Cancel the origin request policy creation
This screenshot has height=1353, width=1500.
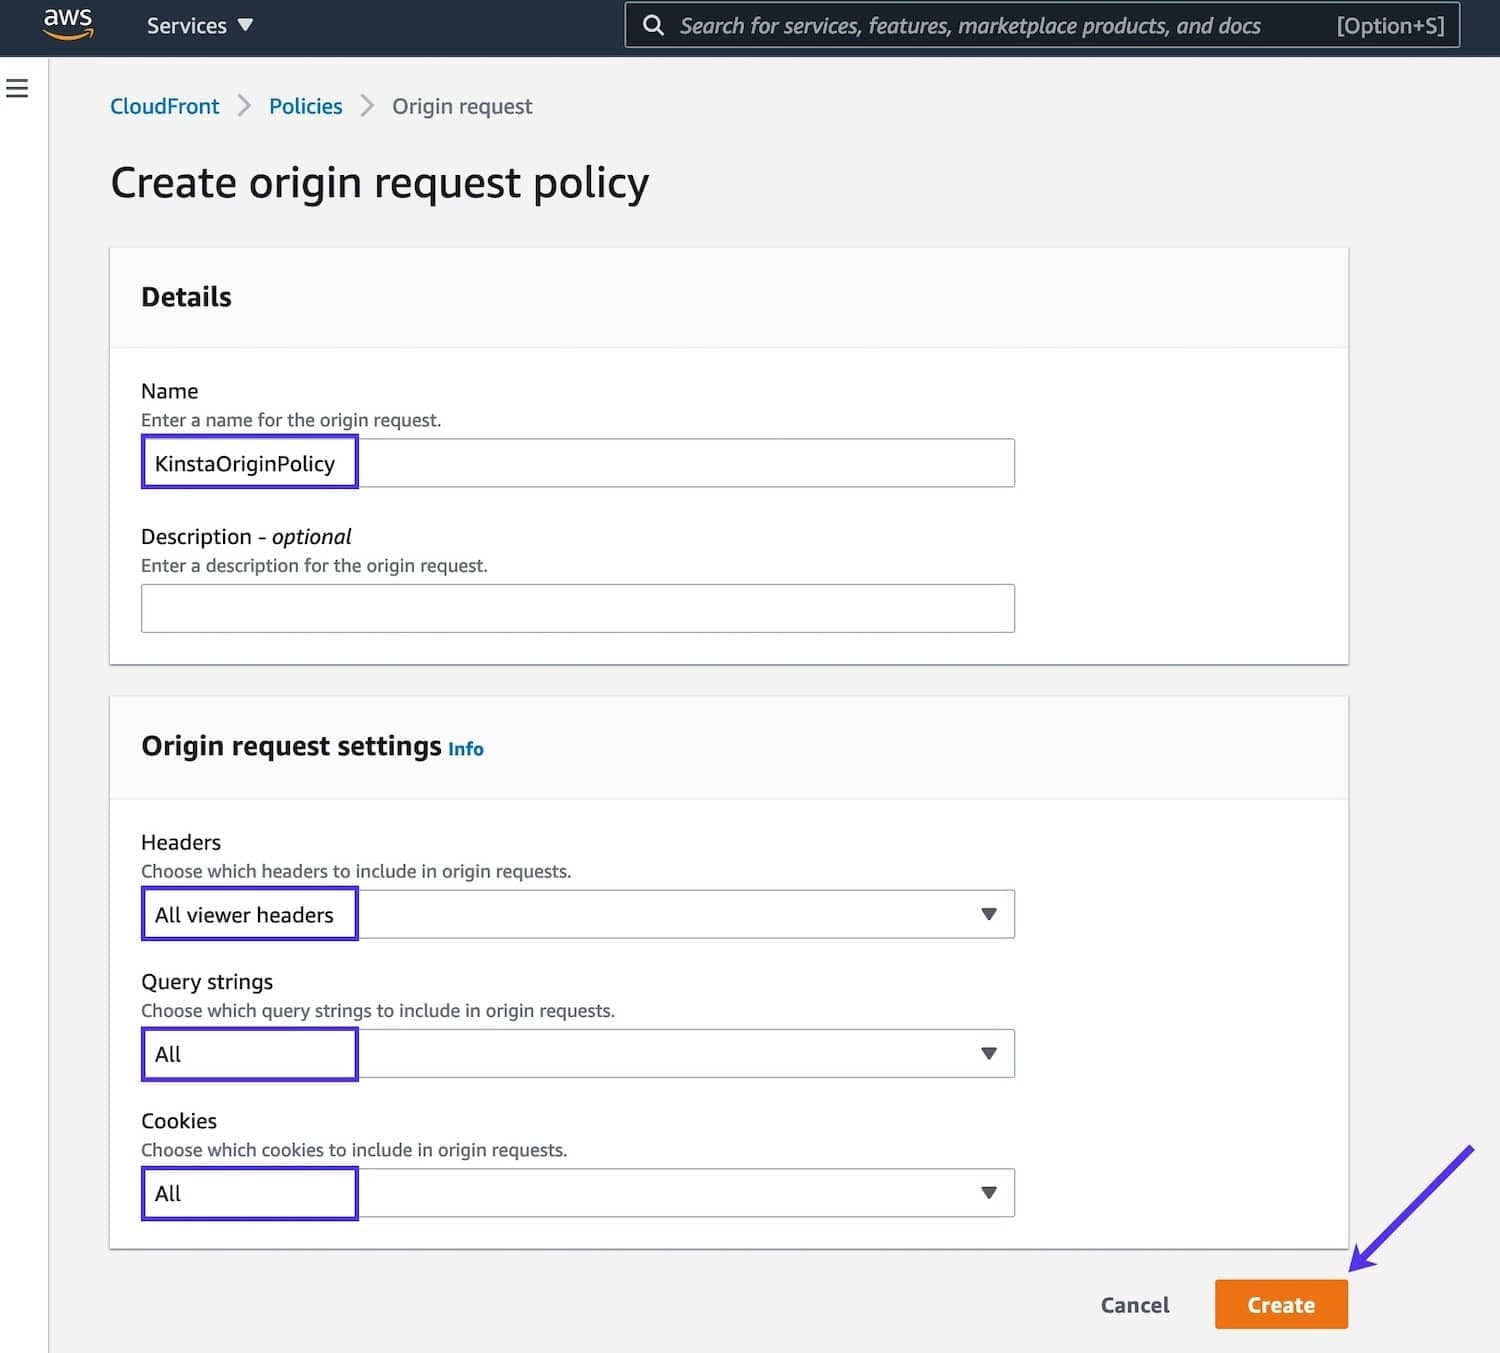point(1134,1304)
